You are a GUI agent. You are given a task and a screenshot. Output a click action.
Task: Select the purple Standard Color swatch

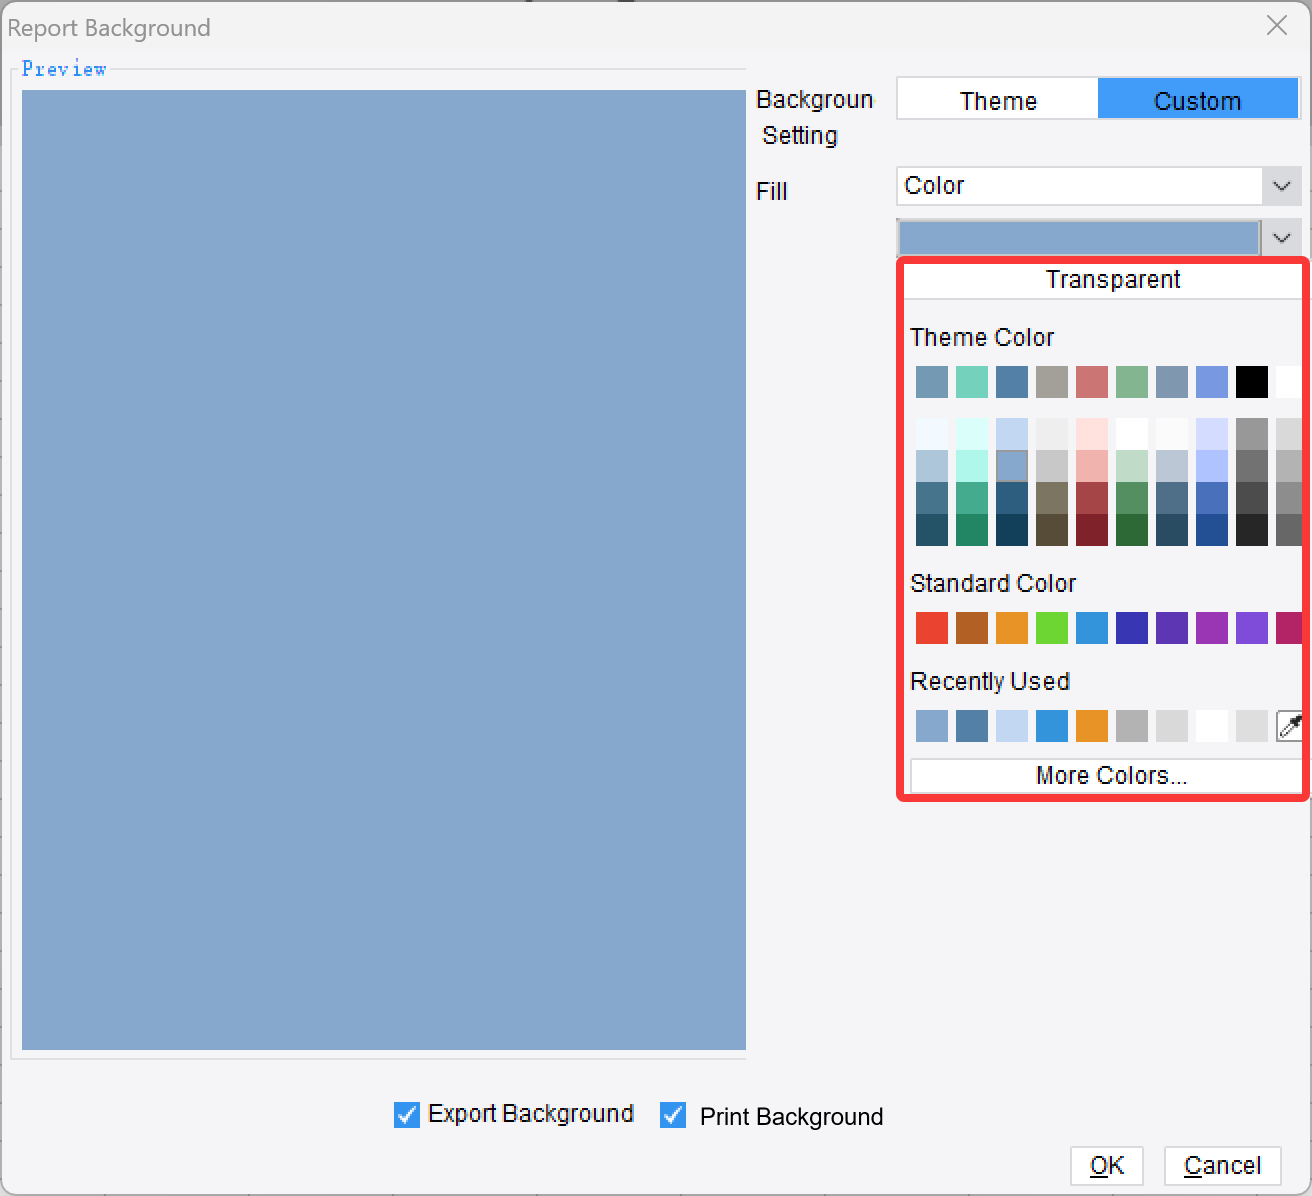coord(1171,628)
